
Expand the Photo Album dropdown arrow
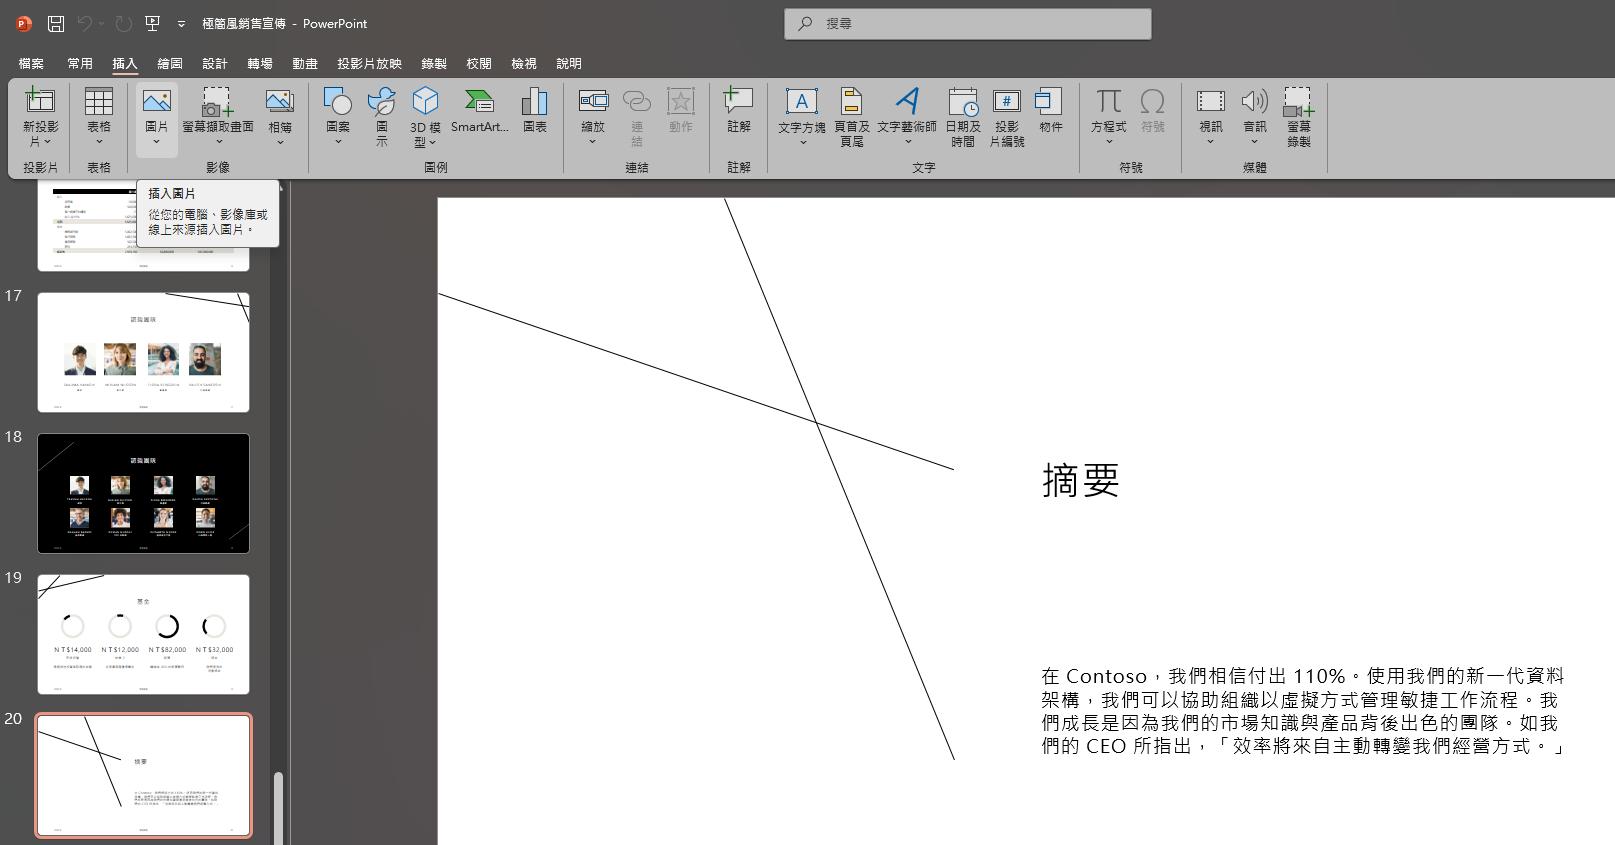[x=280, y=142]
